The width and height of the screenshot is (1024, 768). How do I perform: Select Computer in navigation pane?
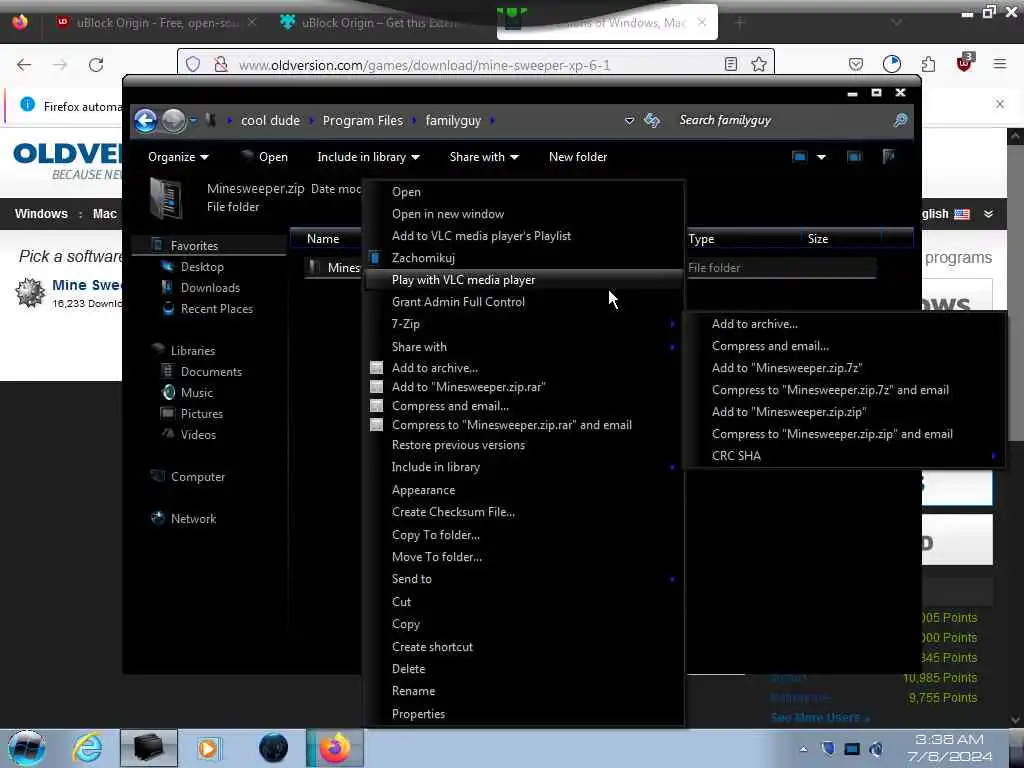click(197, 477)
